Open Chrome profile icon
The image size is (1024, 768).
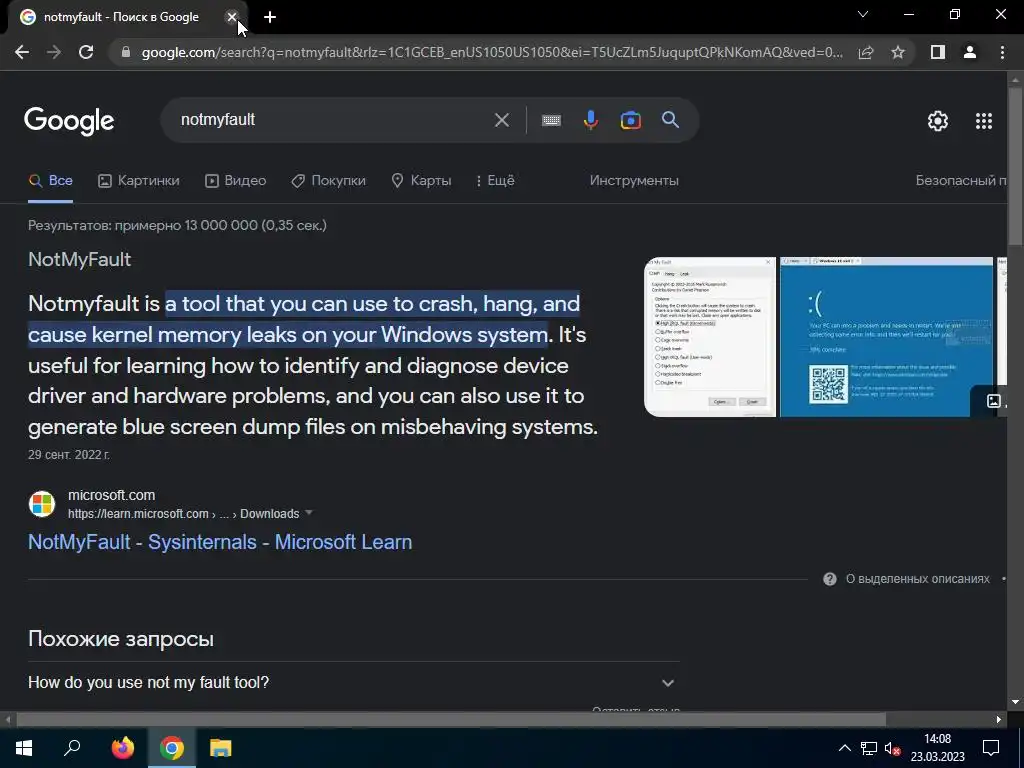click(970, 52)
